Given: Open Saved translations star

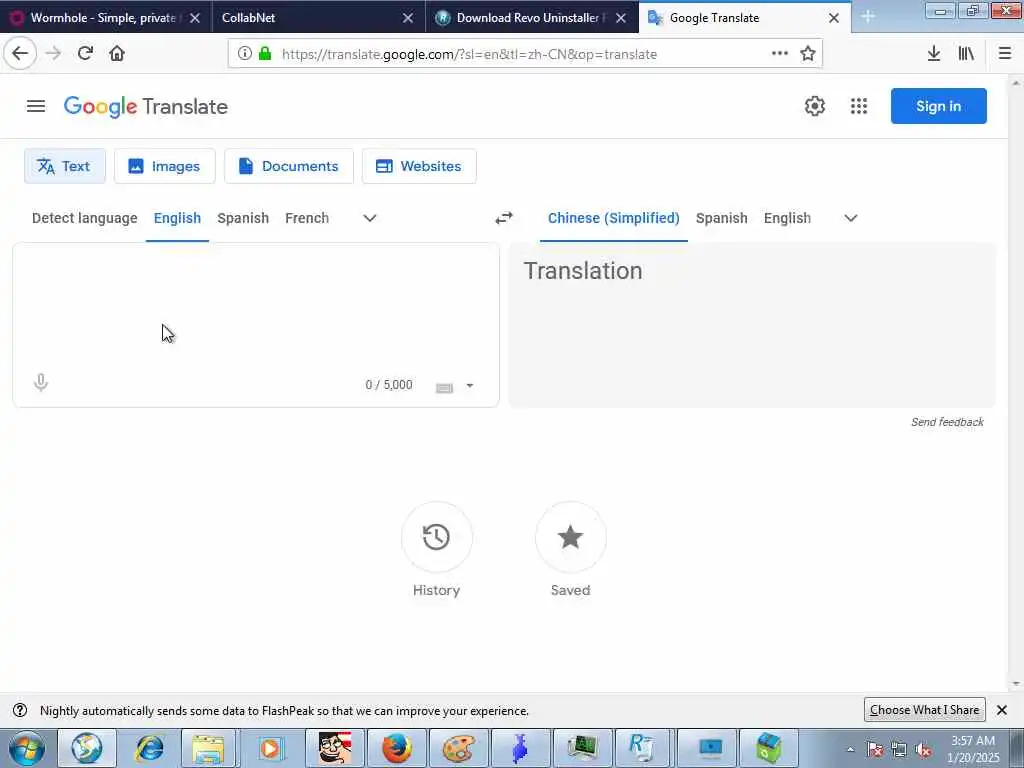Looking at the screenshot, I should point(570,537).
